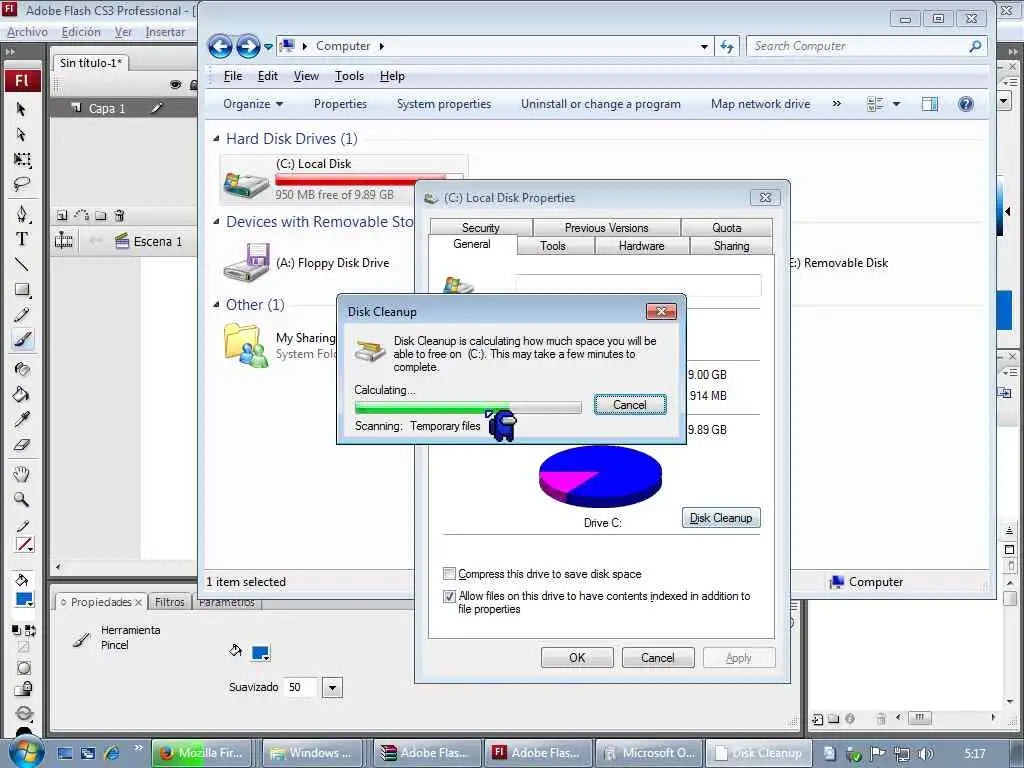This screenshot has width=1024, height=768.
Task: Open the Organize dropdown
Action: click(253, 104)
